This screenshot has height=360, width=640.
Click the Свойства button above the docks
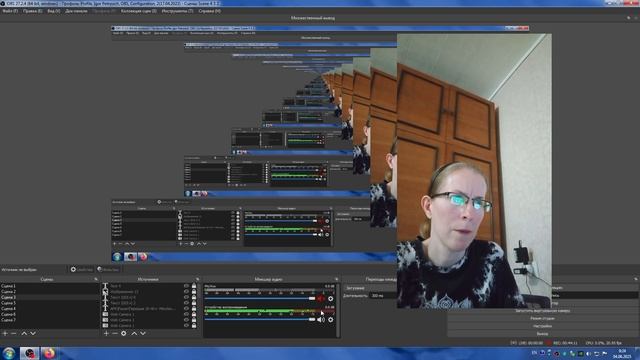[x=82, y=269]
